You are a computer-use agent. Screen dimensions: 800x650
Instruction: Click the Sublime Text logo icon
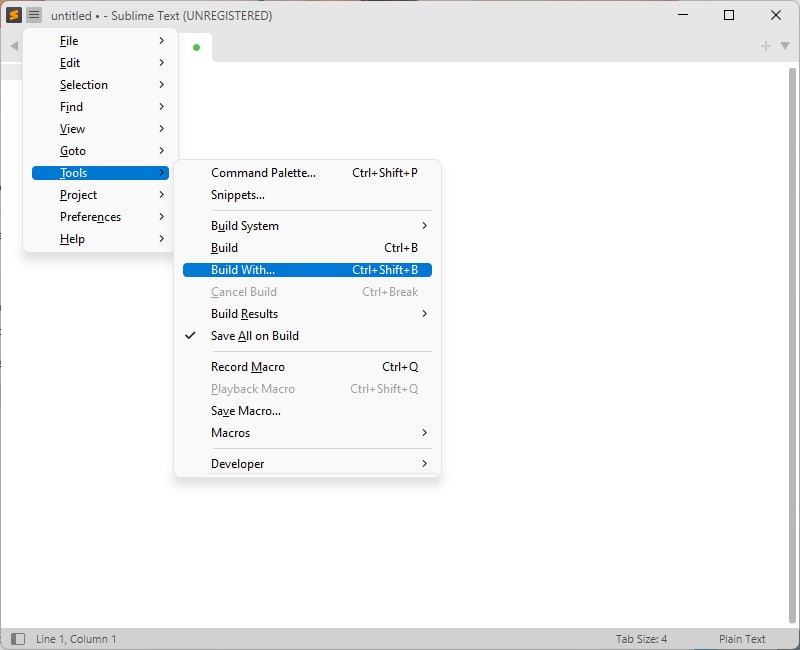point(14,15)
